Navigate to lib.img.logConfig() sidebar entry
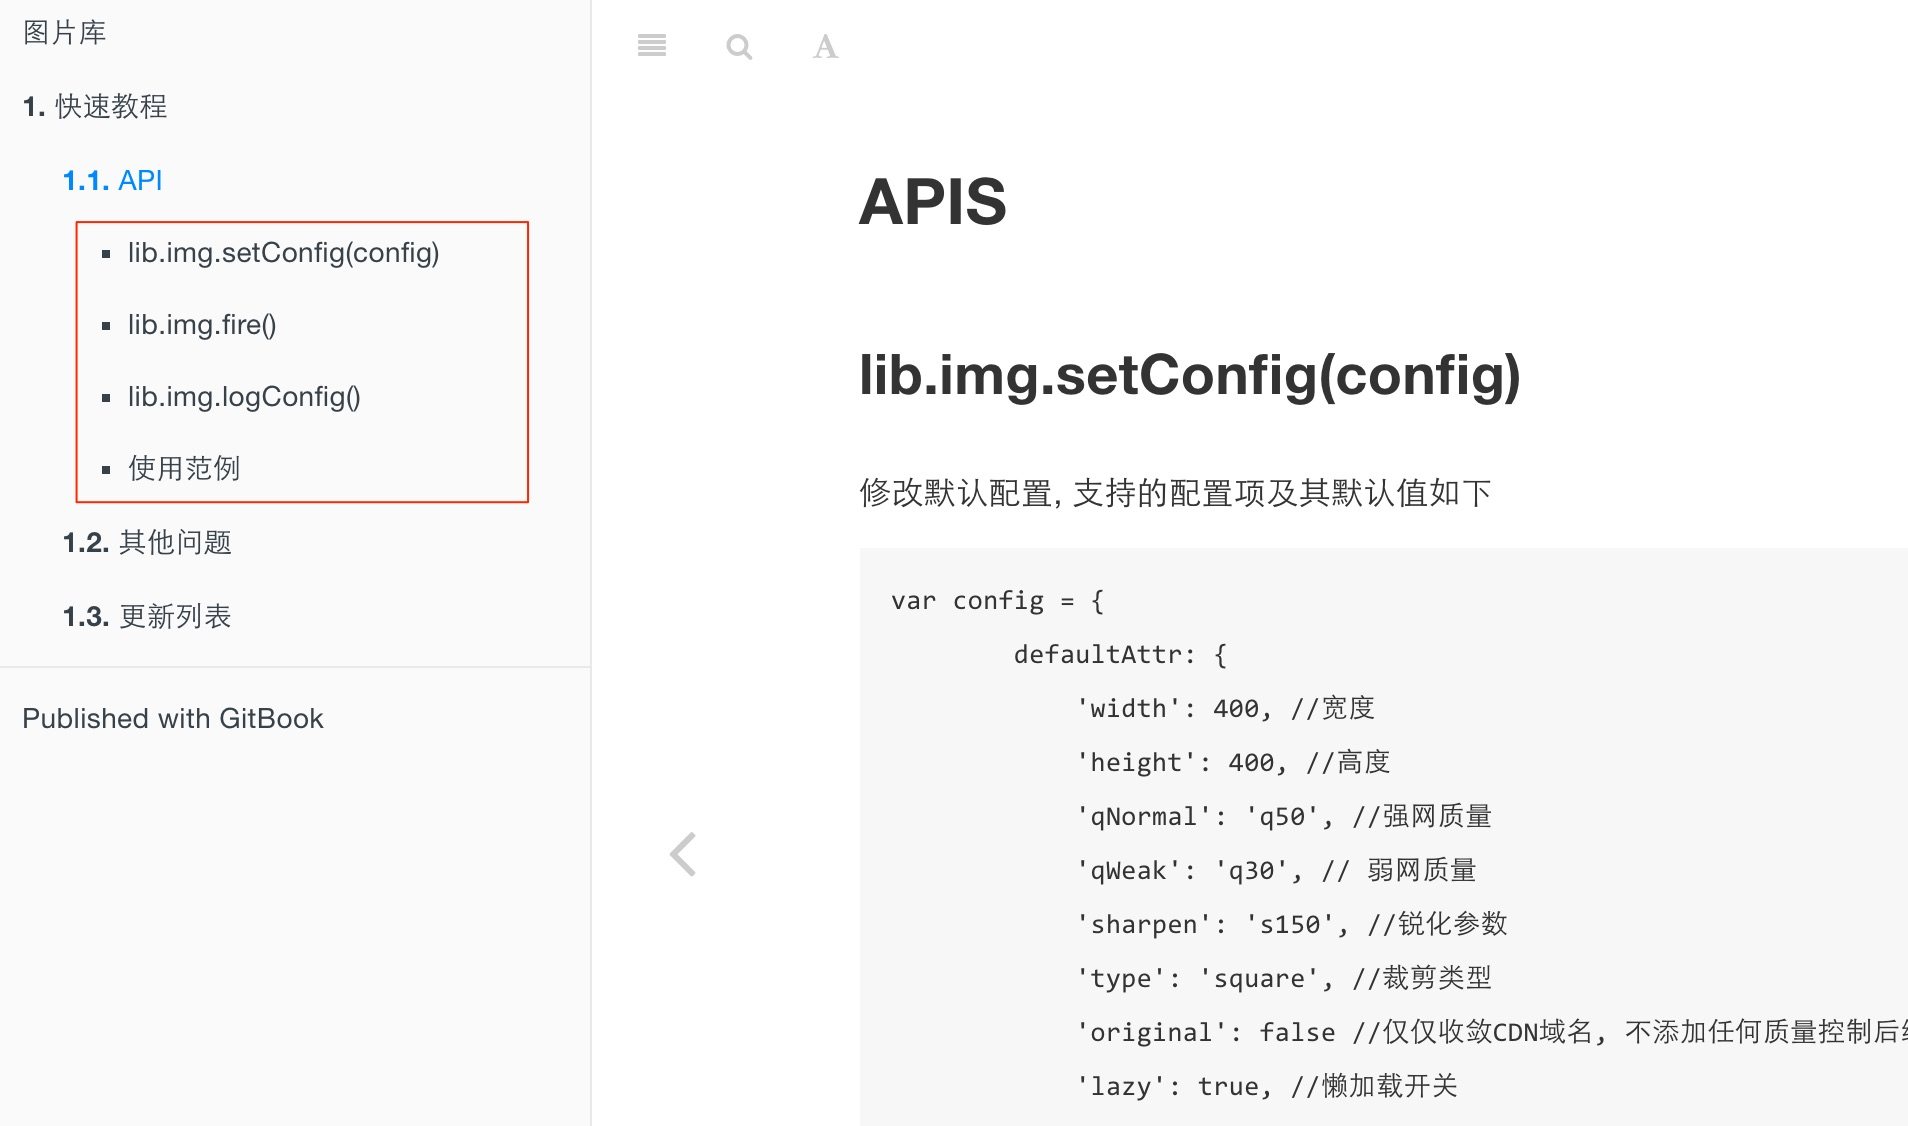1908x1126 pixels. click(x=244, y=397)
